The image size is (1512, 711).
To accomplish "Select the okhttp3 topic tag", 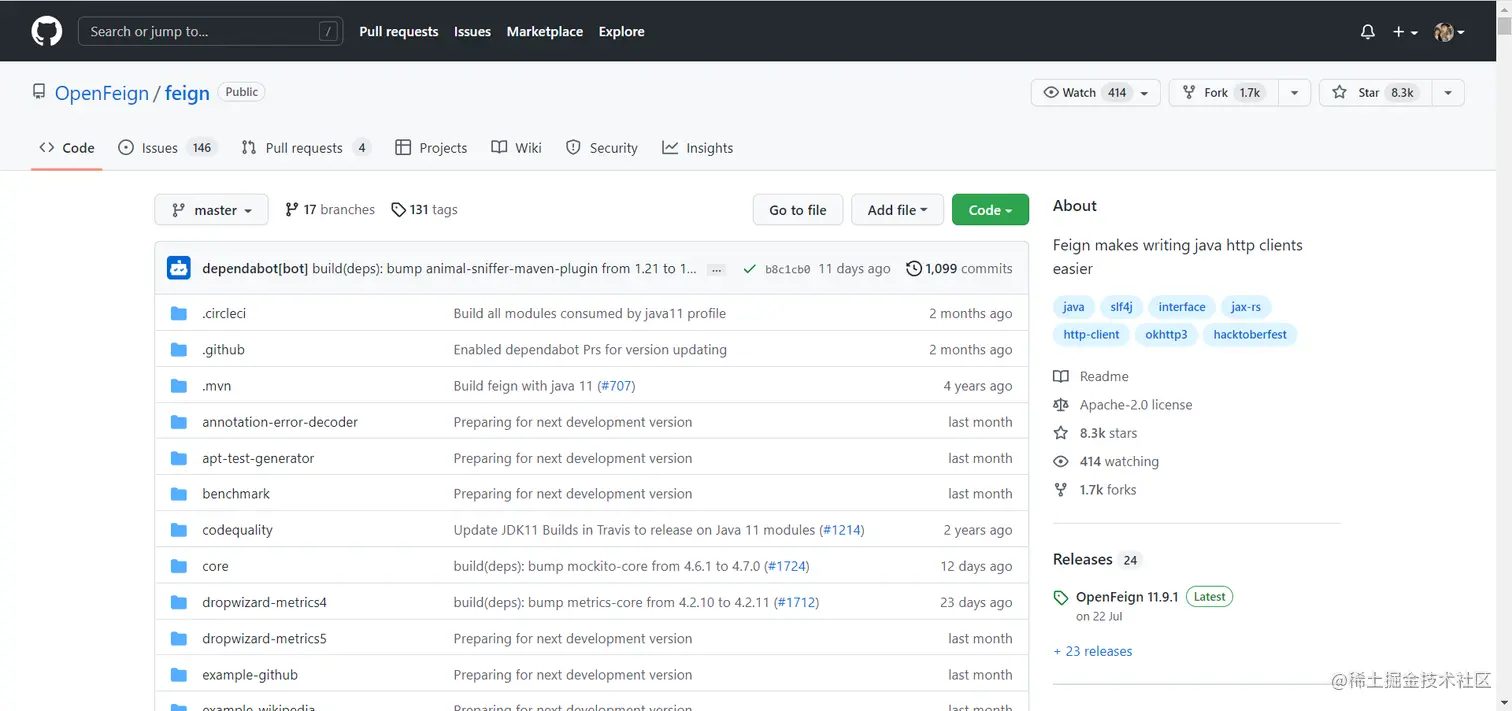I will coord(1166,335).
